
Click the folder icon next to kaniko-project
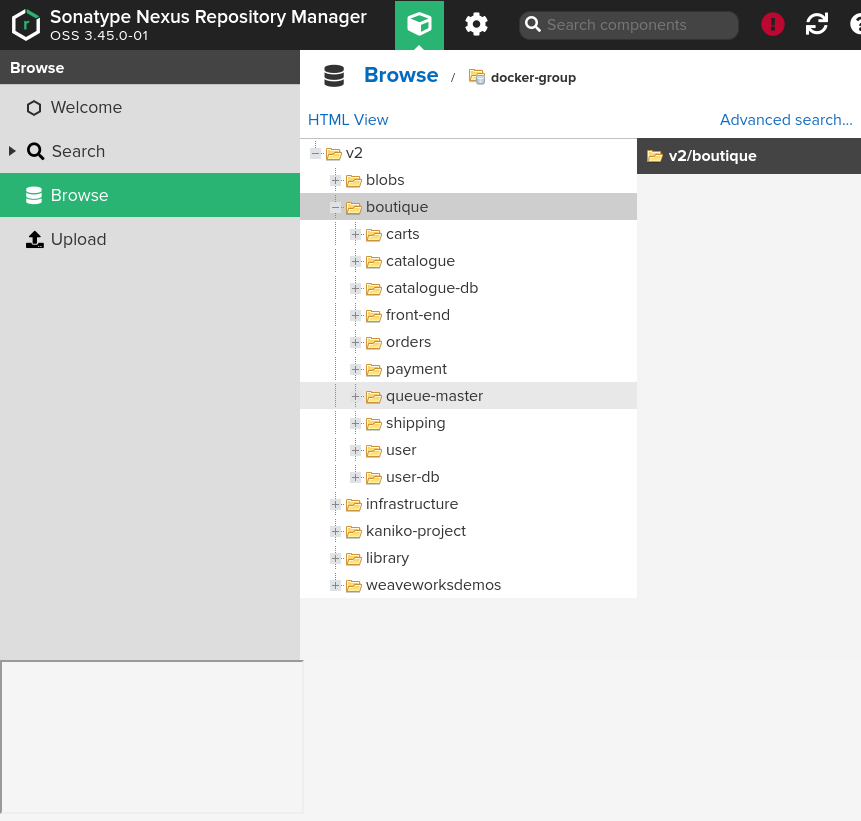[x=354, y=532]
